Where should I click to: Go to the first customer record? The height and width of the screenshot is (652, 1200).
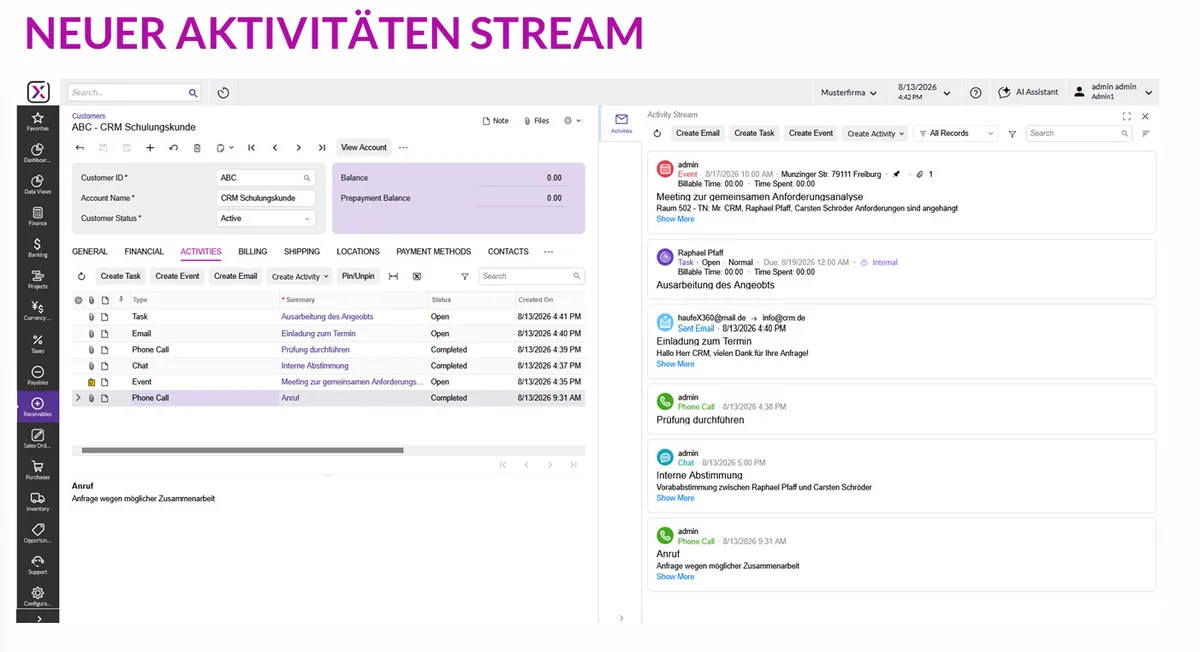(x=251, y=148)
